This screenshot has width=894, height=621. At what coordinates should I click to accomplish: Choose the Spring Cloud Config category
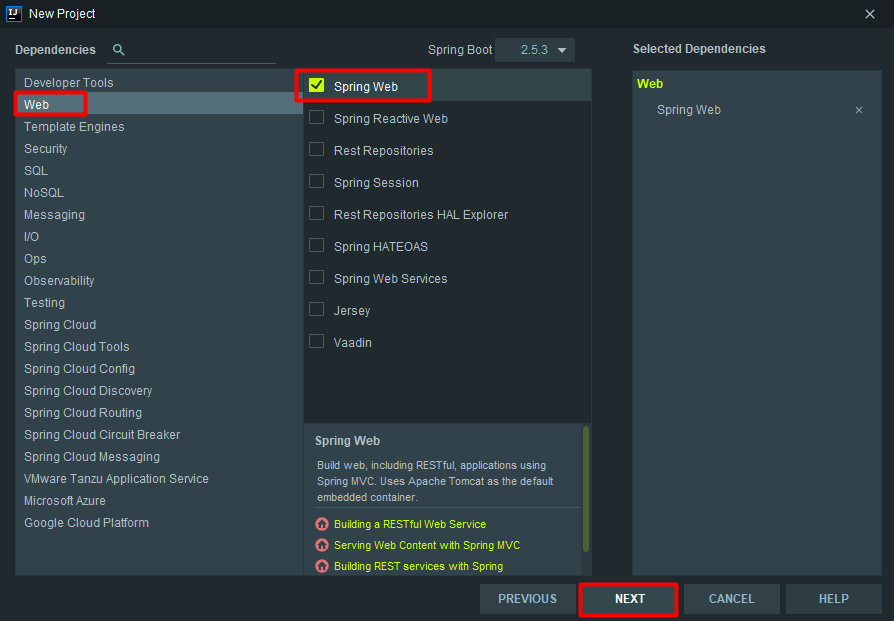[159, 369]
